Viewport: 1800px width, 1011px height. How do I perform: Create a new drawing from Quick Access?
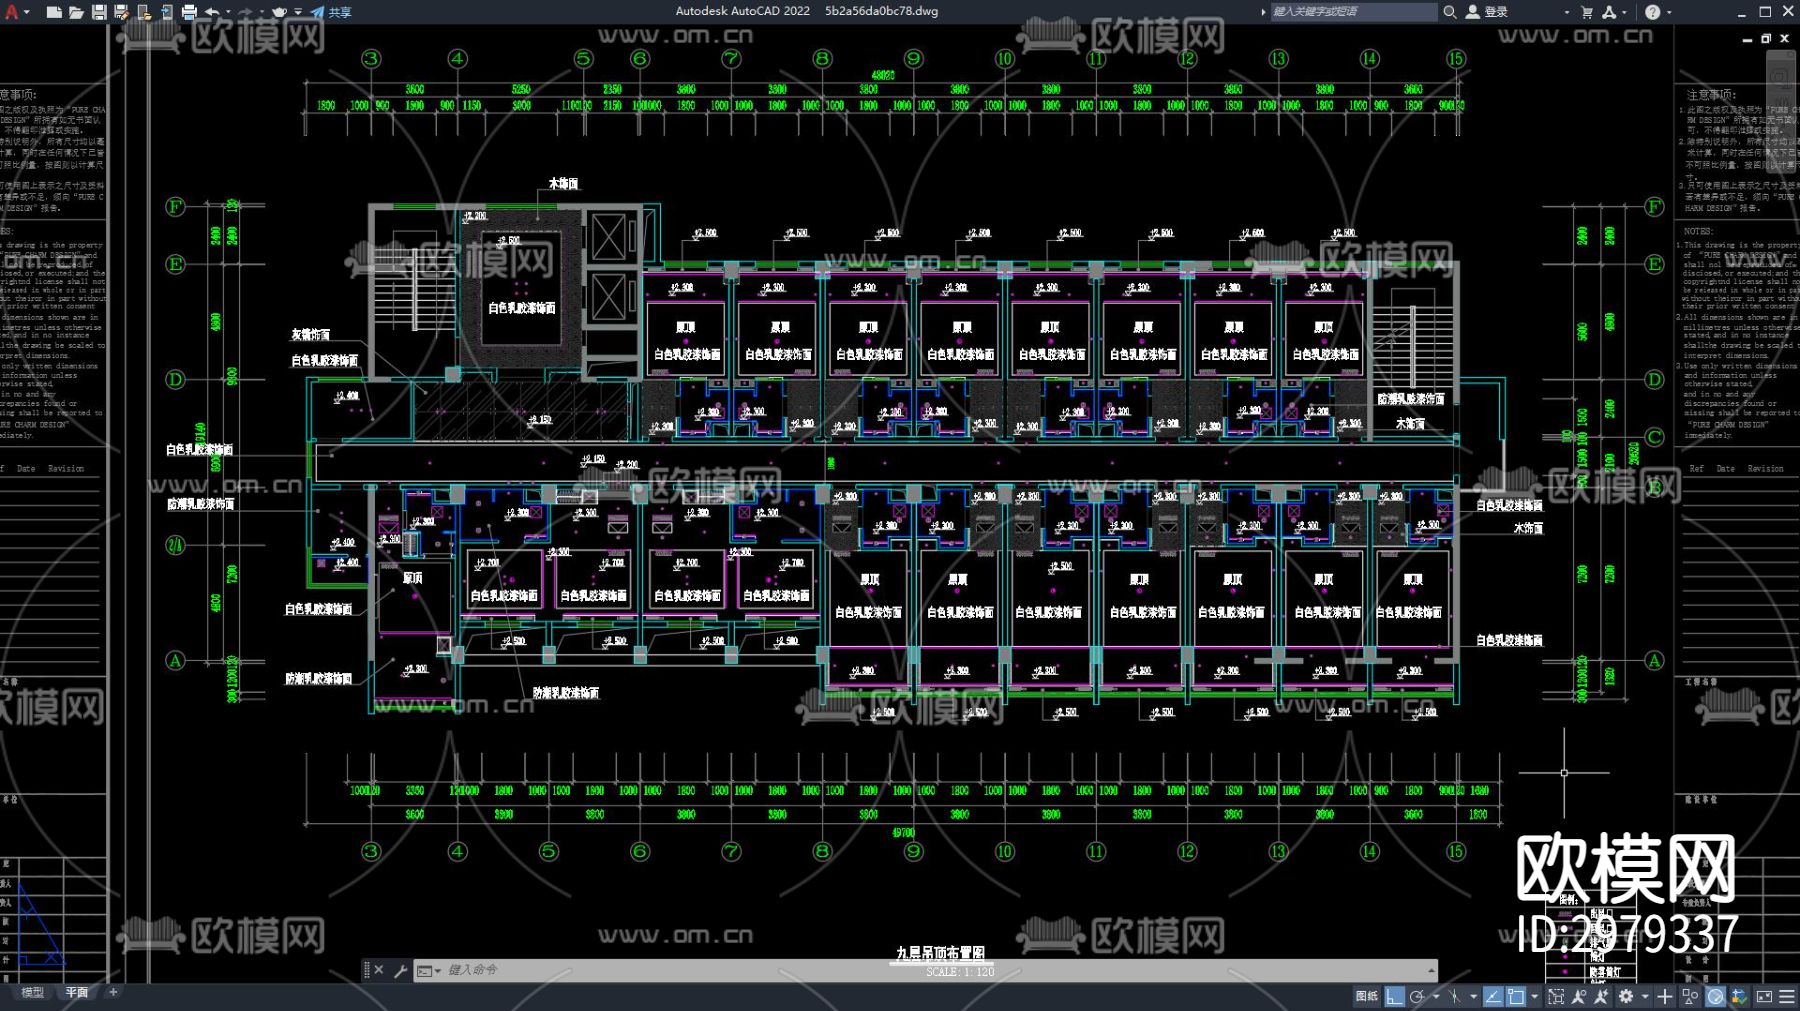point(54,12)
